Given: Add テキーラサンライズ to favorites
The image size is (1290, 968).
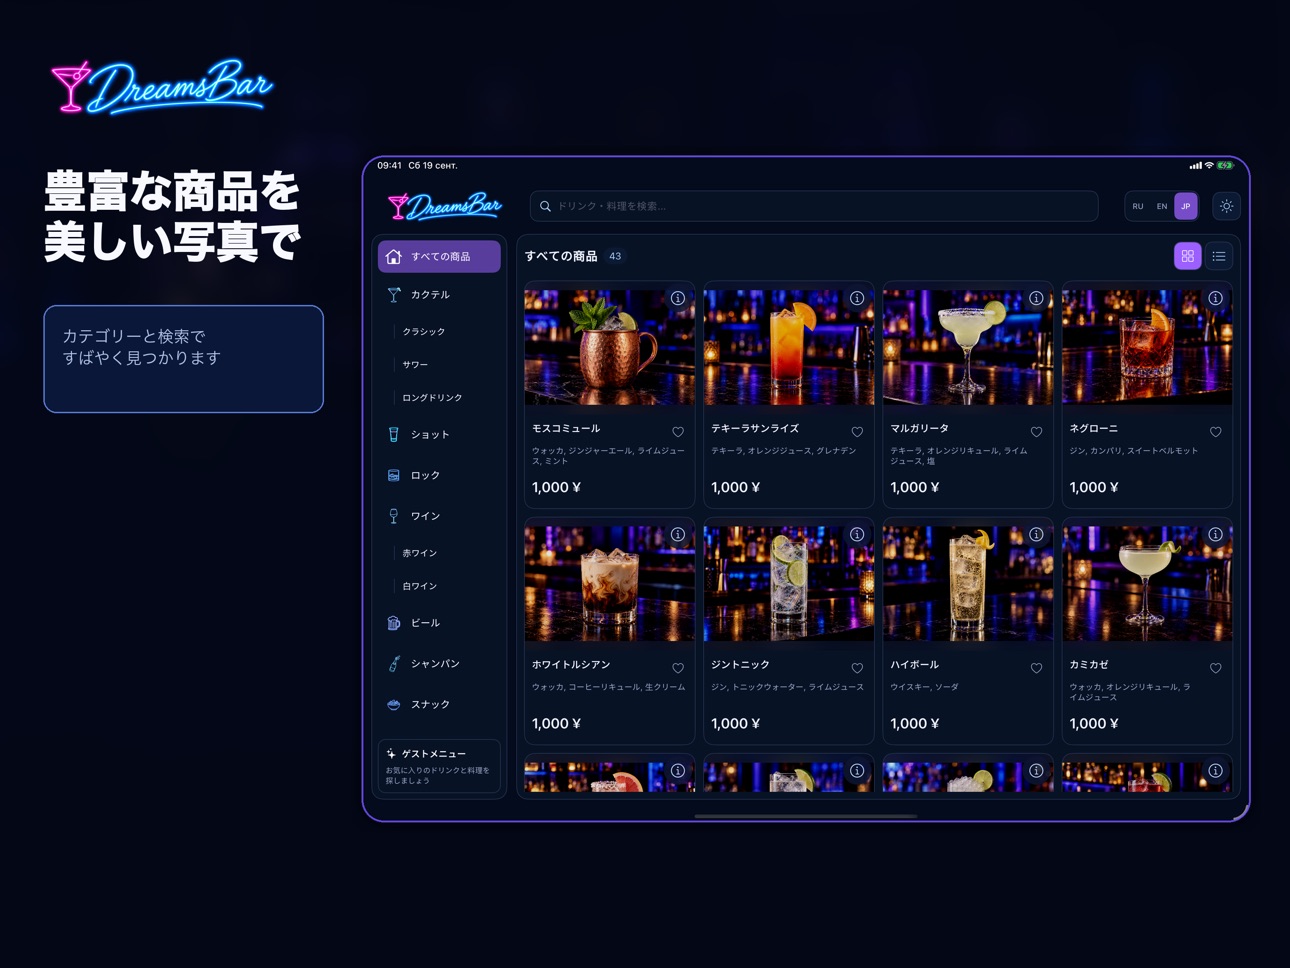Looking at the screenshot, I should coord(857,432).
